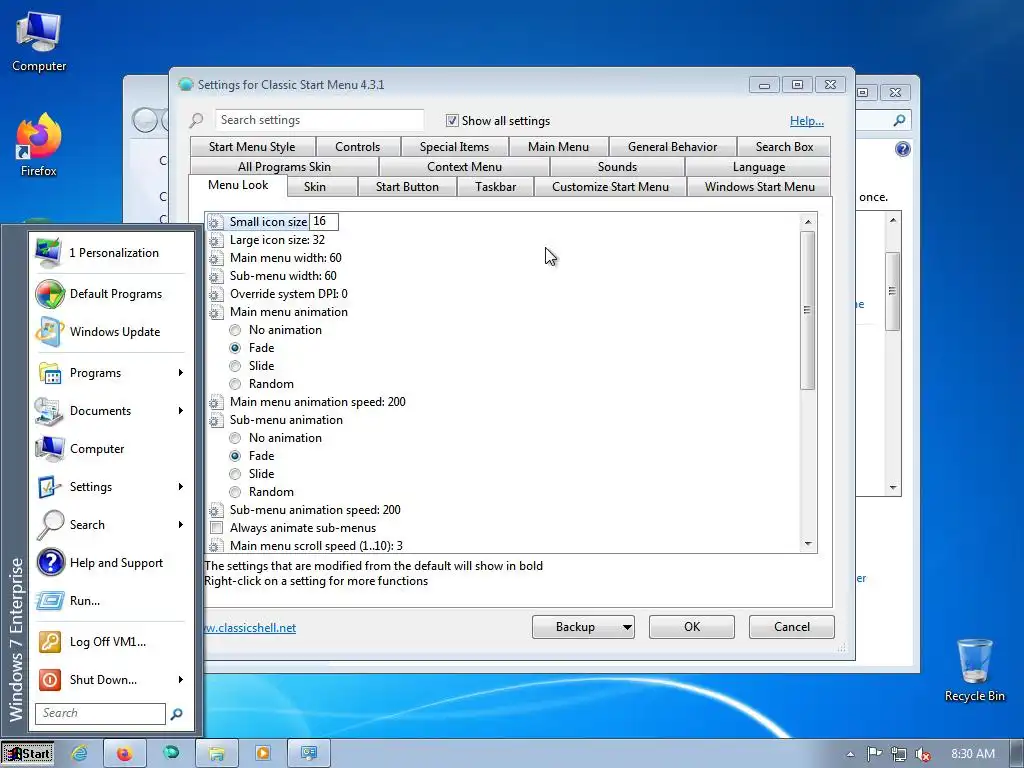Switch to the Start Menu Style tab
Screen dimensions: 1024x768
coord(252,147)
